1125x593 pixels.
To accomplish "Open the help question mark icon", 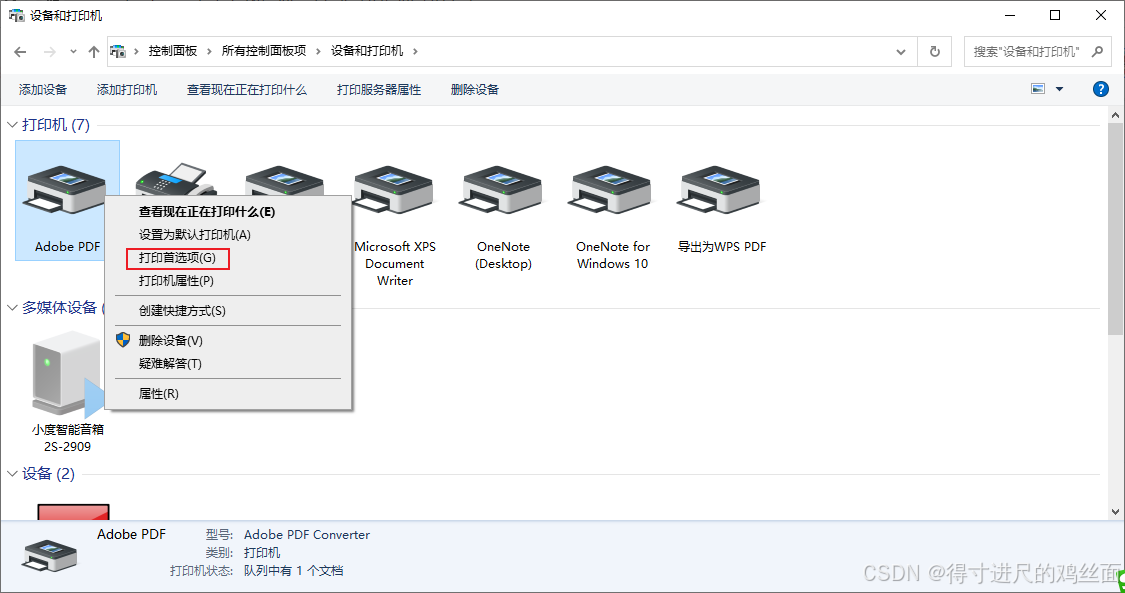I will (x=1100, y=89).
